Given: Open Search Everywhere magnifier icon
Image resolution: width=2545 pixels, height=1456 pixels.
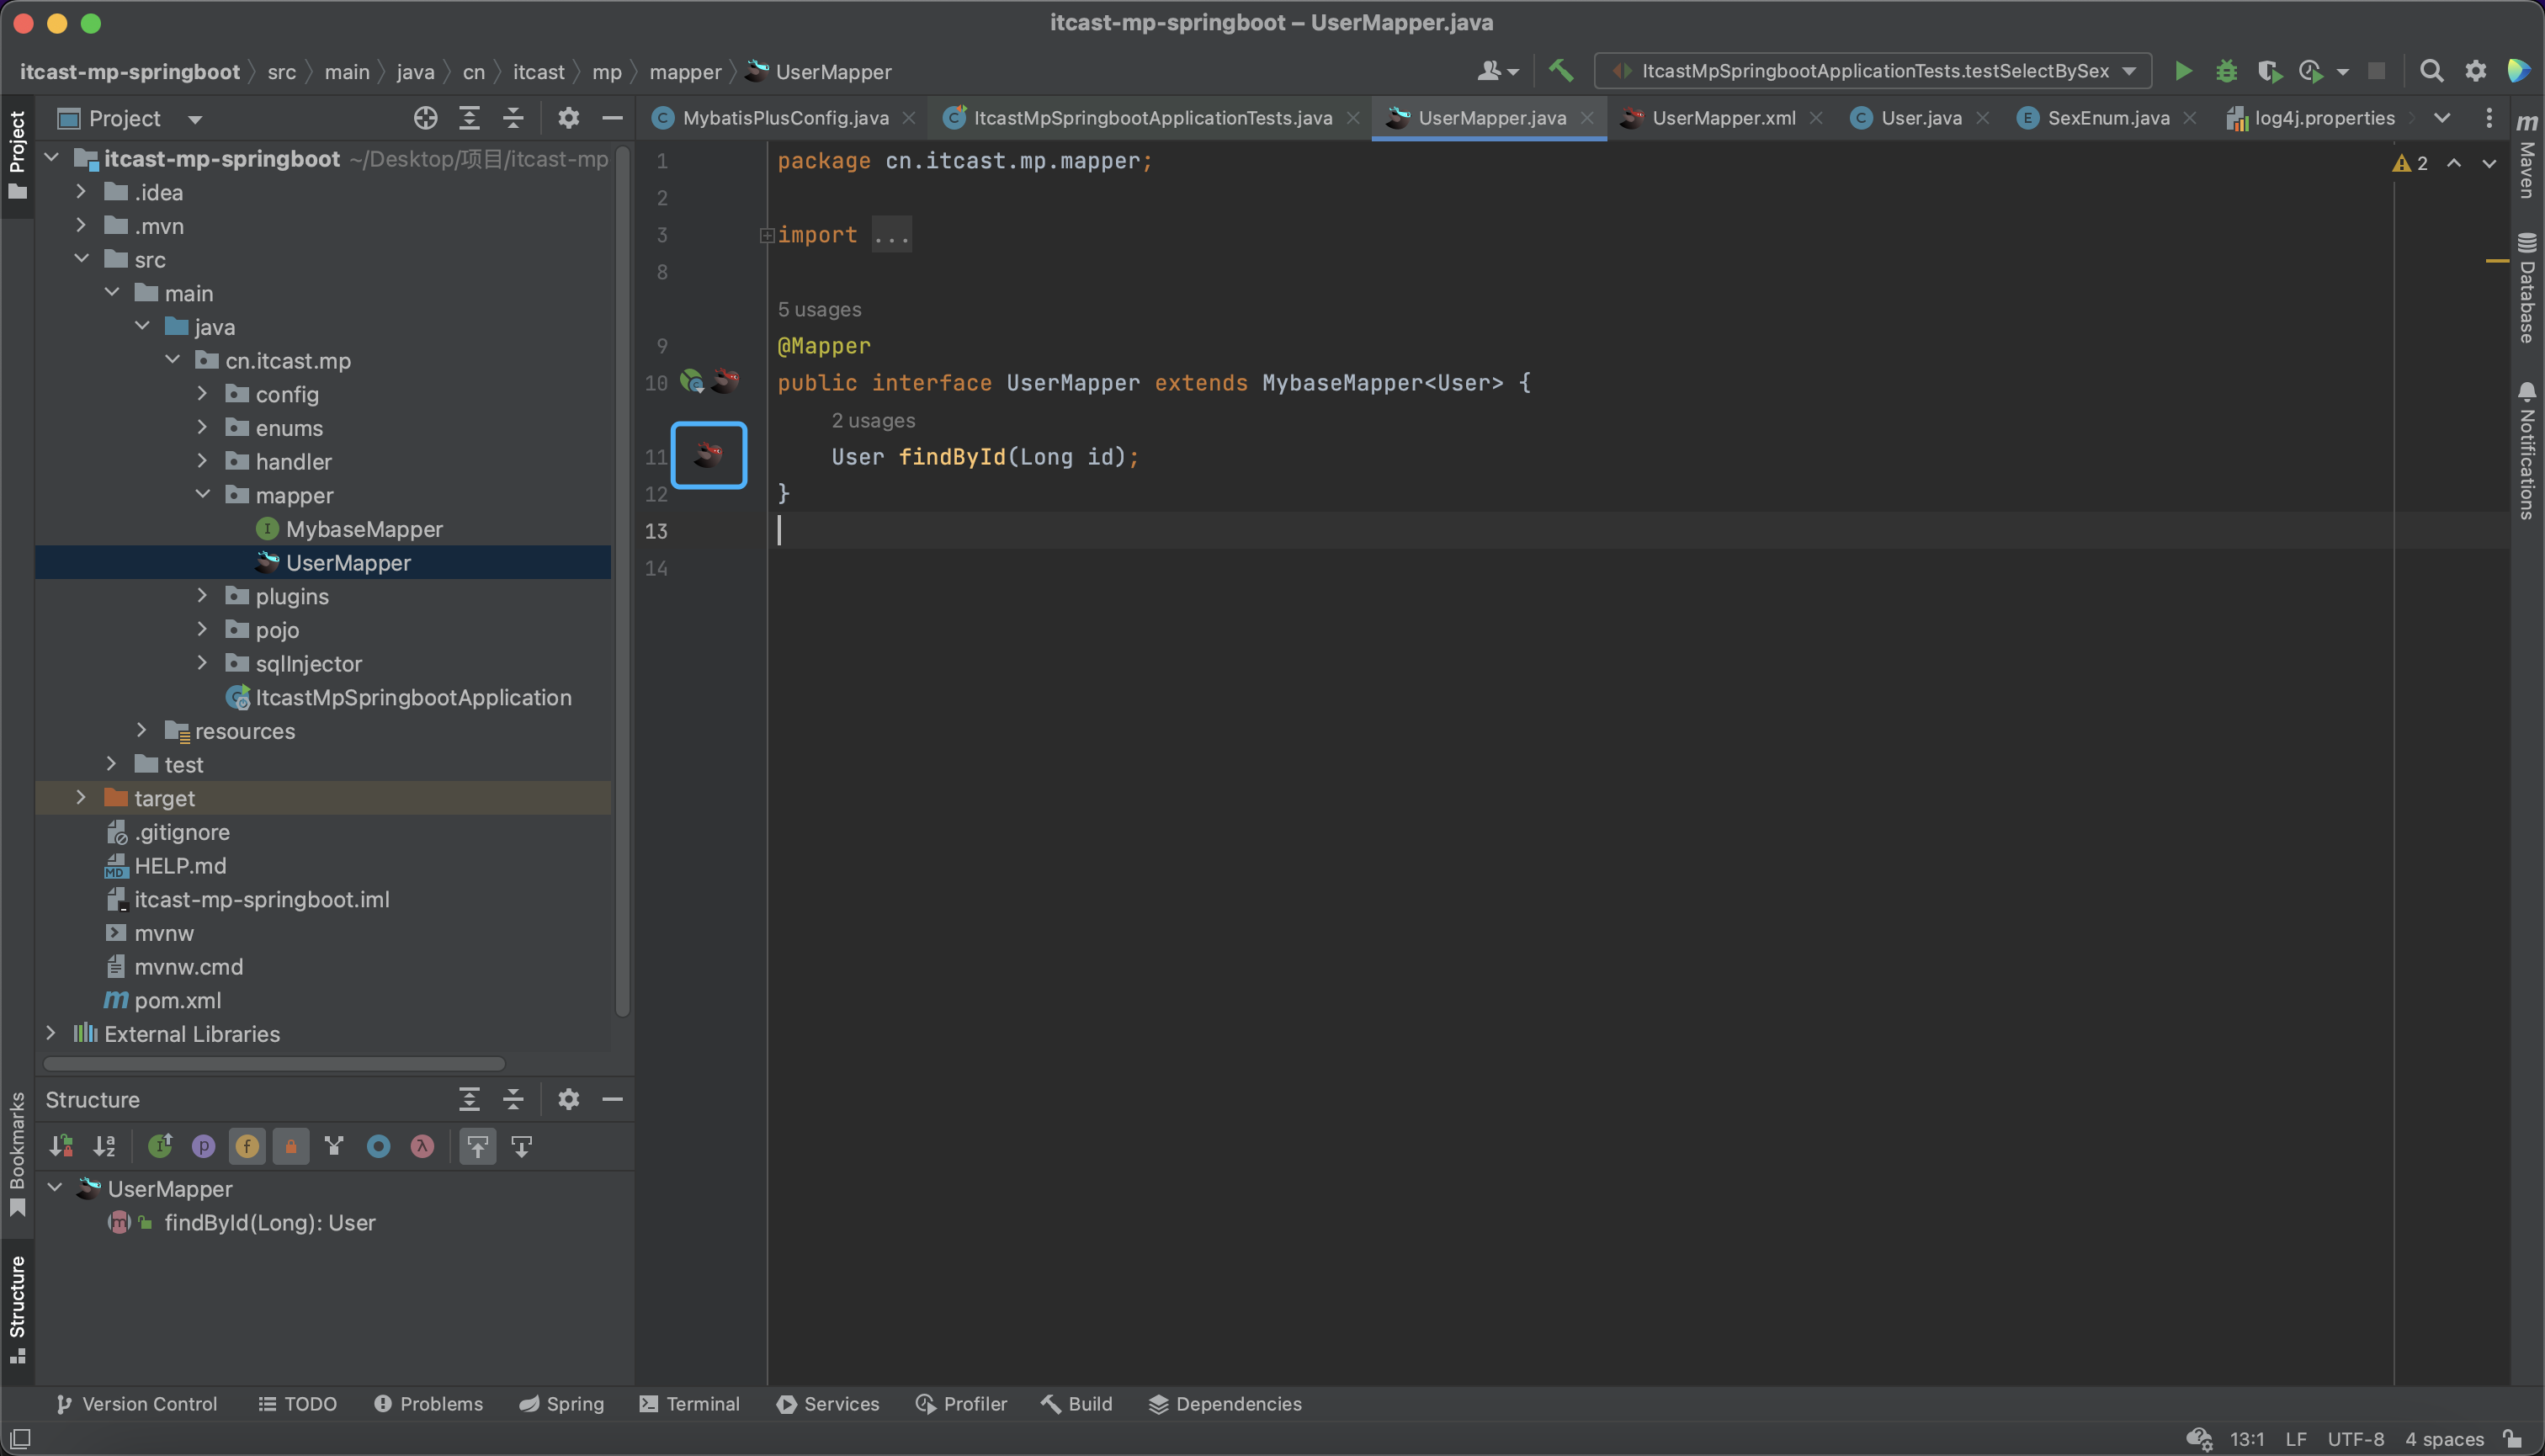Looking at the screenshot, I should click(2431, 71).
